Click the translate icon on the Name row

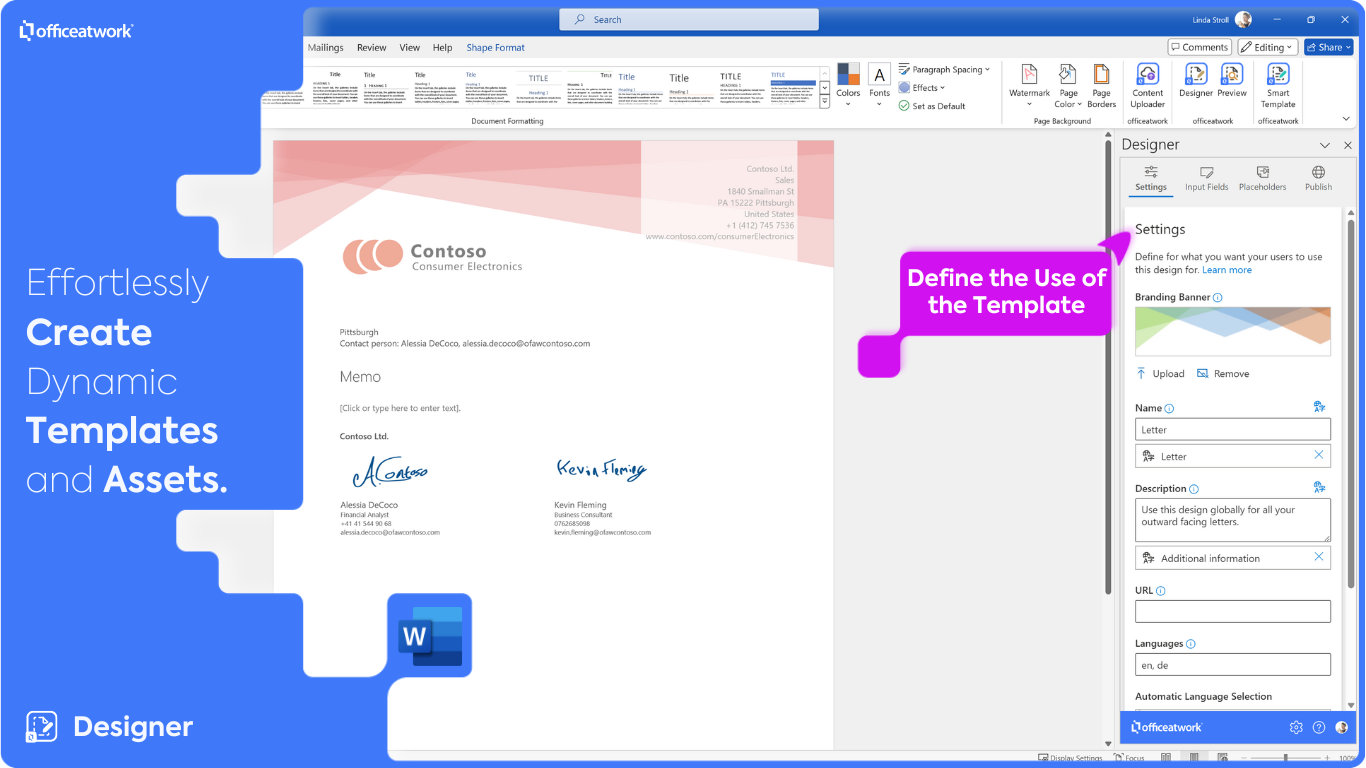coord(1320,407)
